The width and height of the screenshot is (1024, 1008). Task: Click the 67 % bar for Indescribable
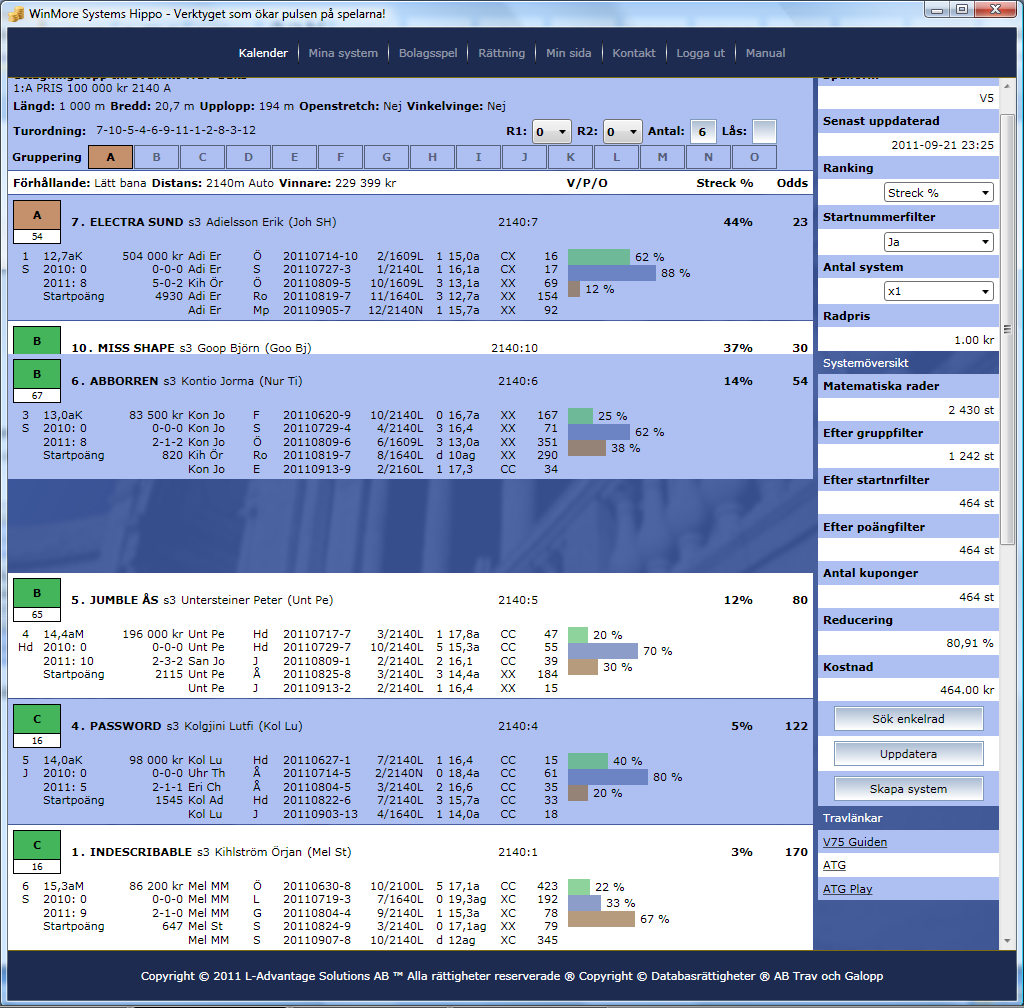coord(601,919)
